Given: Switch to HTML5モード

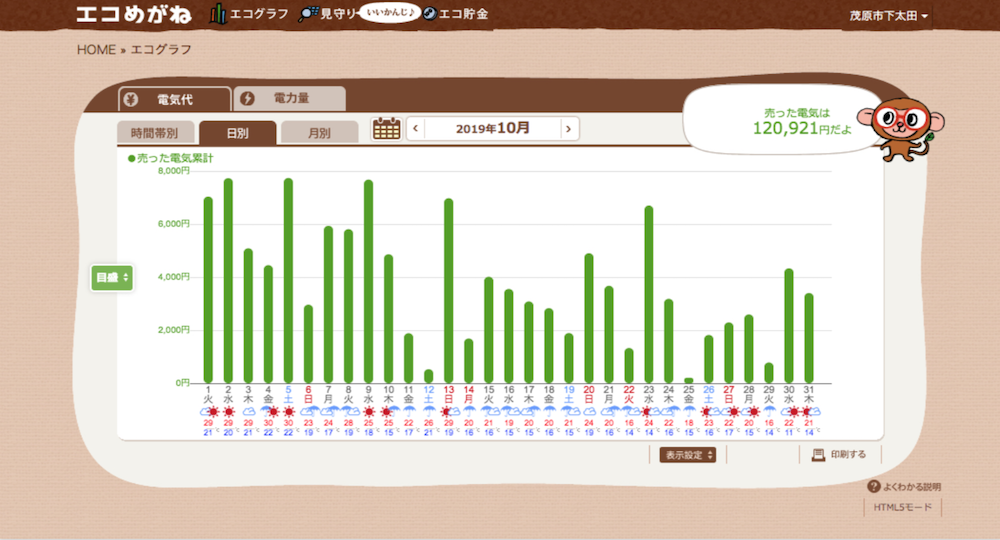Looking at the screenshot, I should [902, 507].
